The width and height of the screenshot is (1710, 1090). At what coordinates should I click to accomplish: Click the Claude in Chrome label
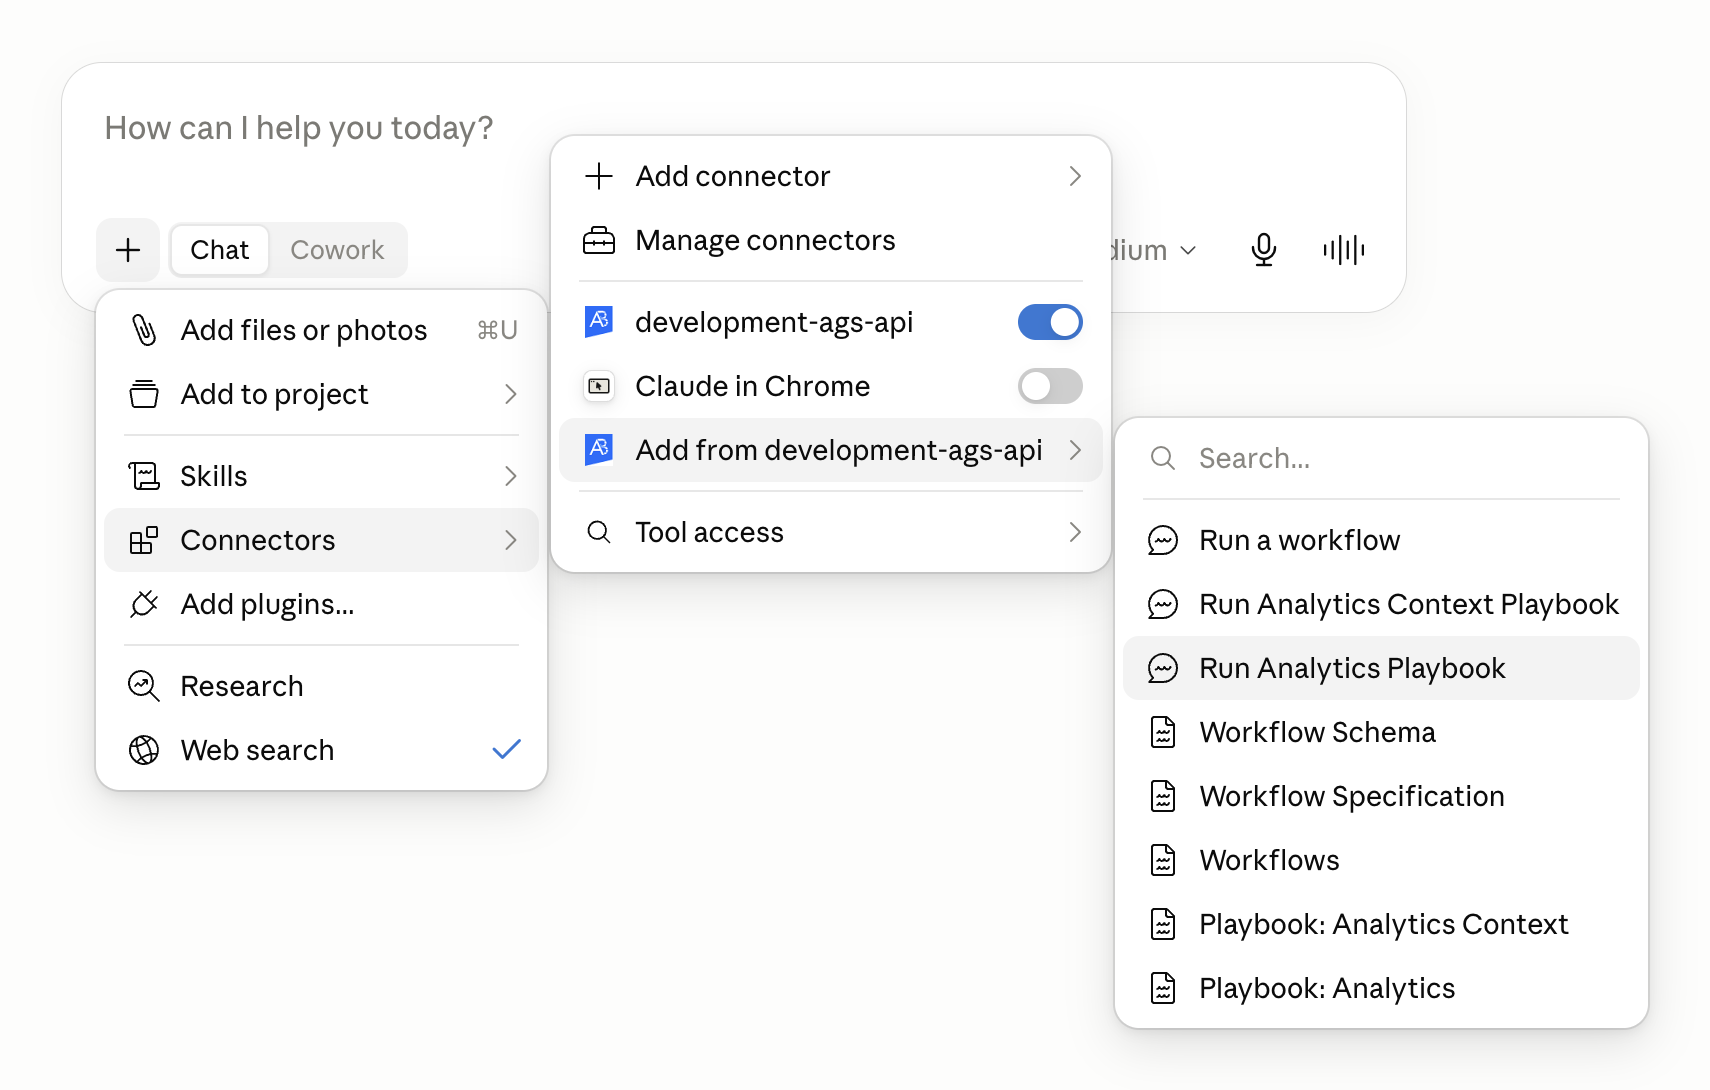pyautogui.click(x=752, y=386)
